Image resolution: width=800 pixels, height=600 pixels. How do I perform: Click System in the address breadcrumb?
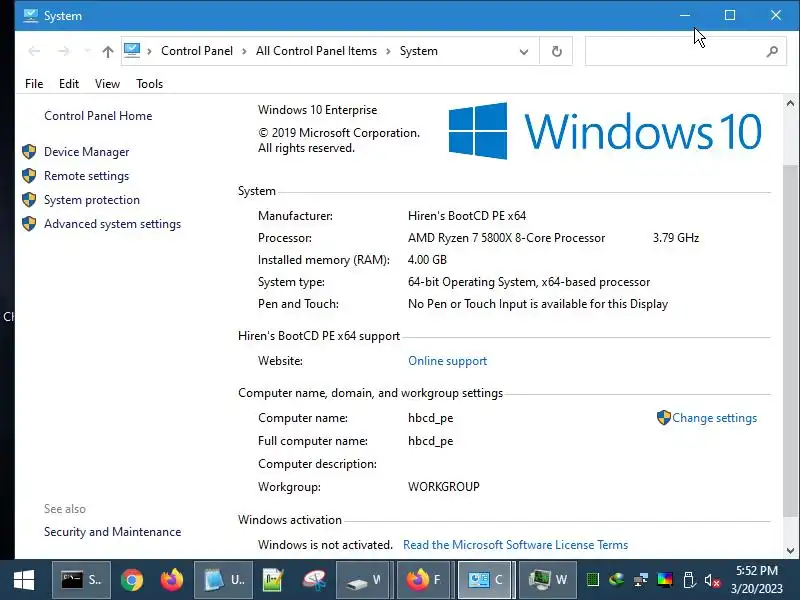[x=418, y=51]
